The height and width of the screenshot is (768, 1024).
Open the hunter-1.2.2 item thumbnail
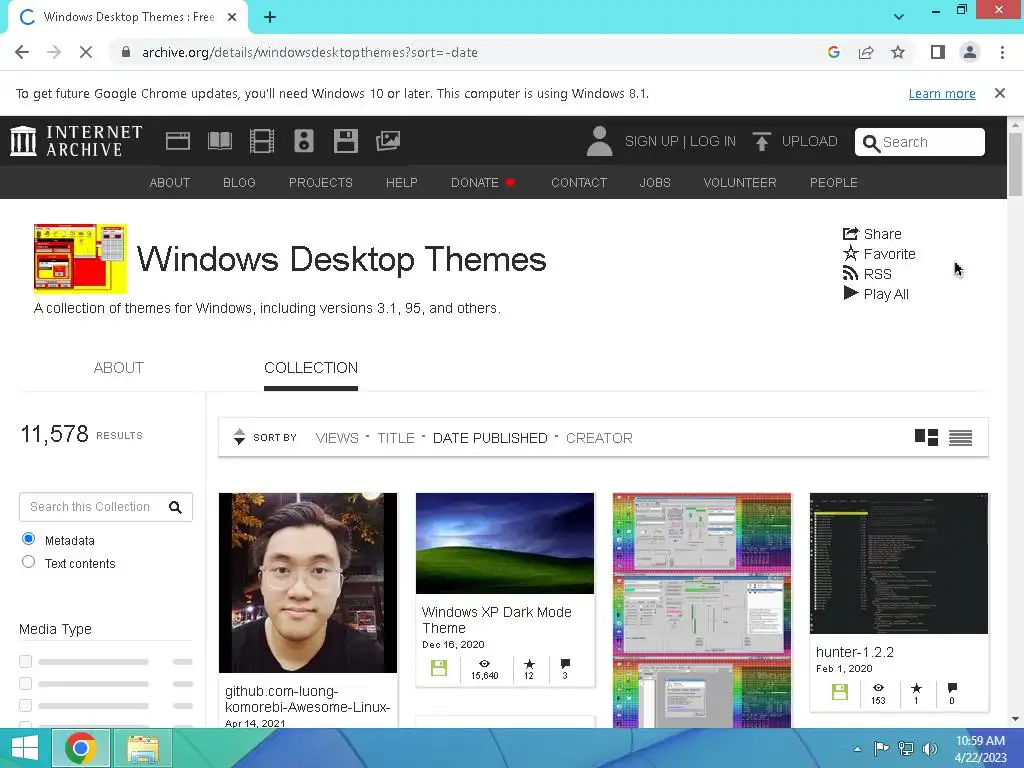[x=899, y=563]
